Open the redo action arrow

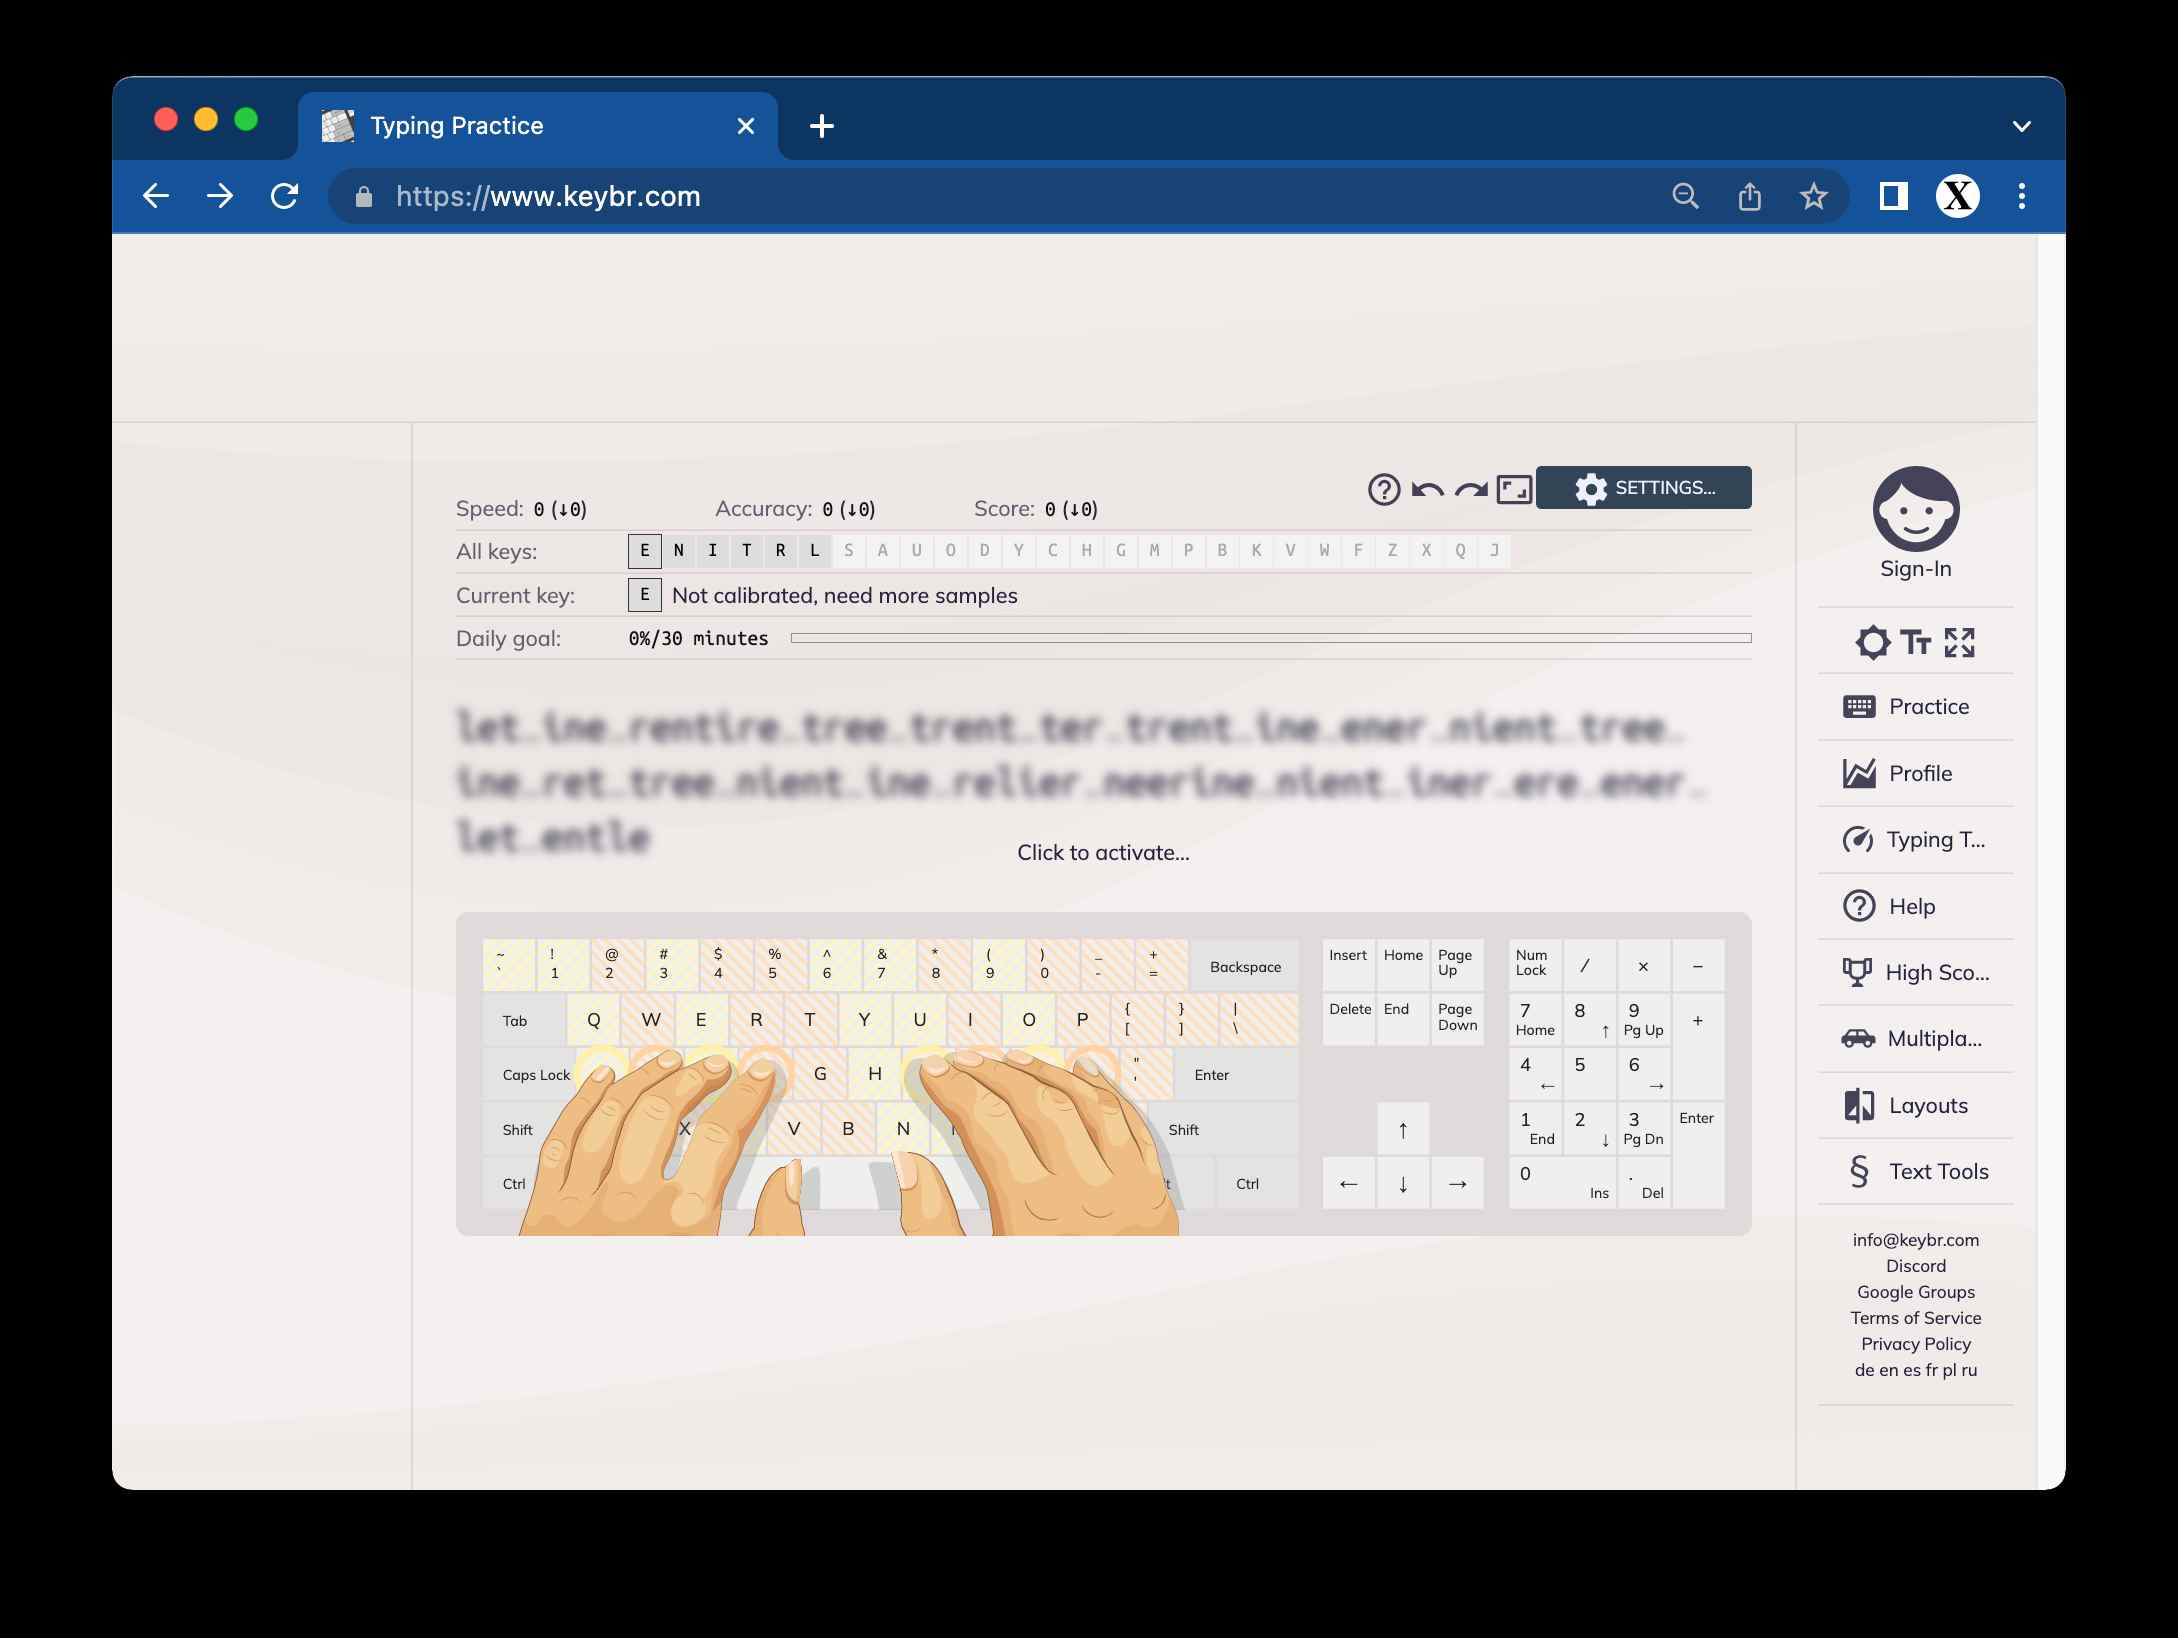1471,487
